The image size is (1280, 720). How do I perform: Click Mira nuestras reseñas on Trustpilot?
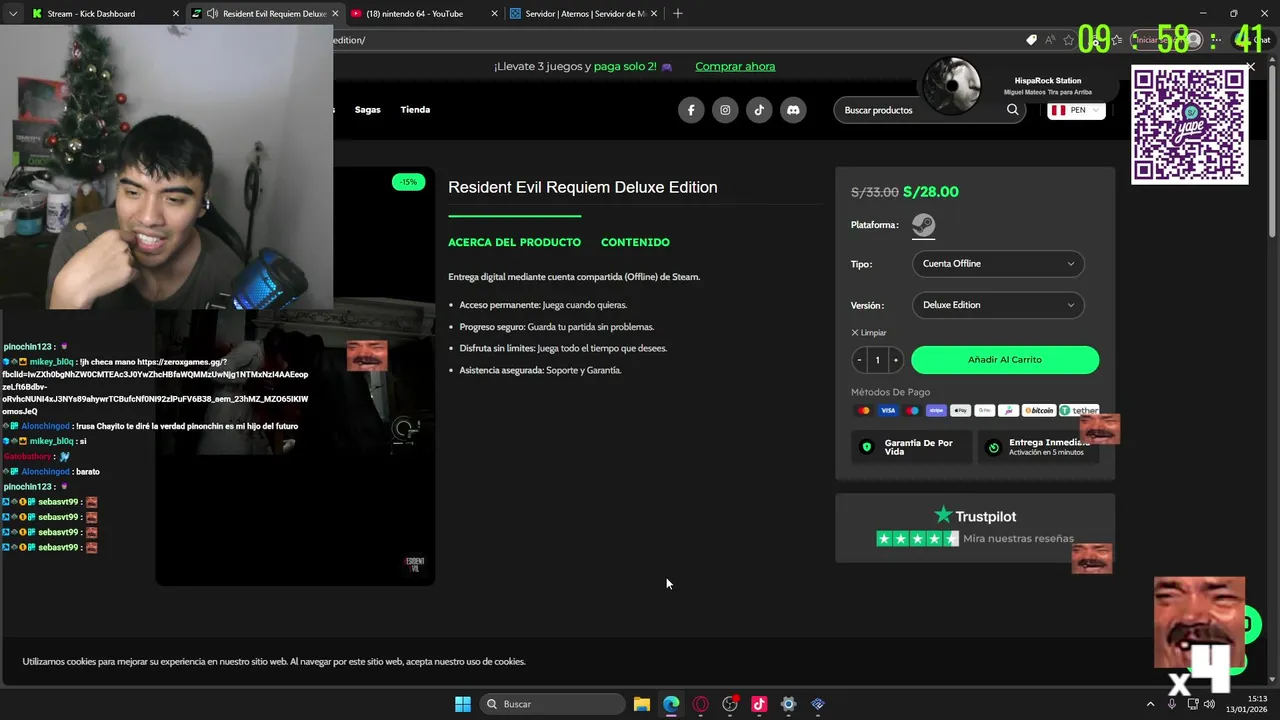click(x=1018, y=539)
